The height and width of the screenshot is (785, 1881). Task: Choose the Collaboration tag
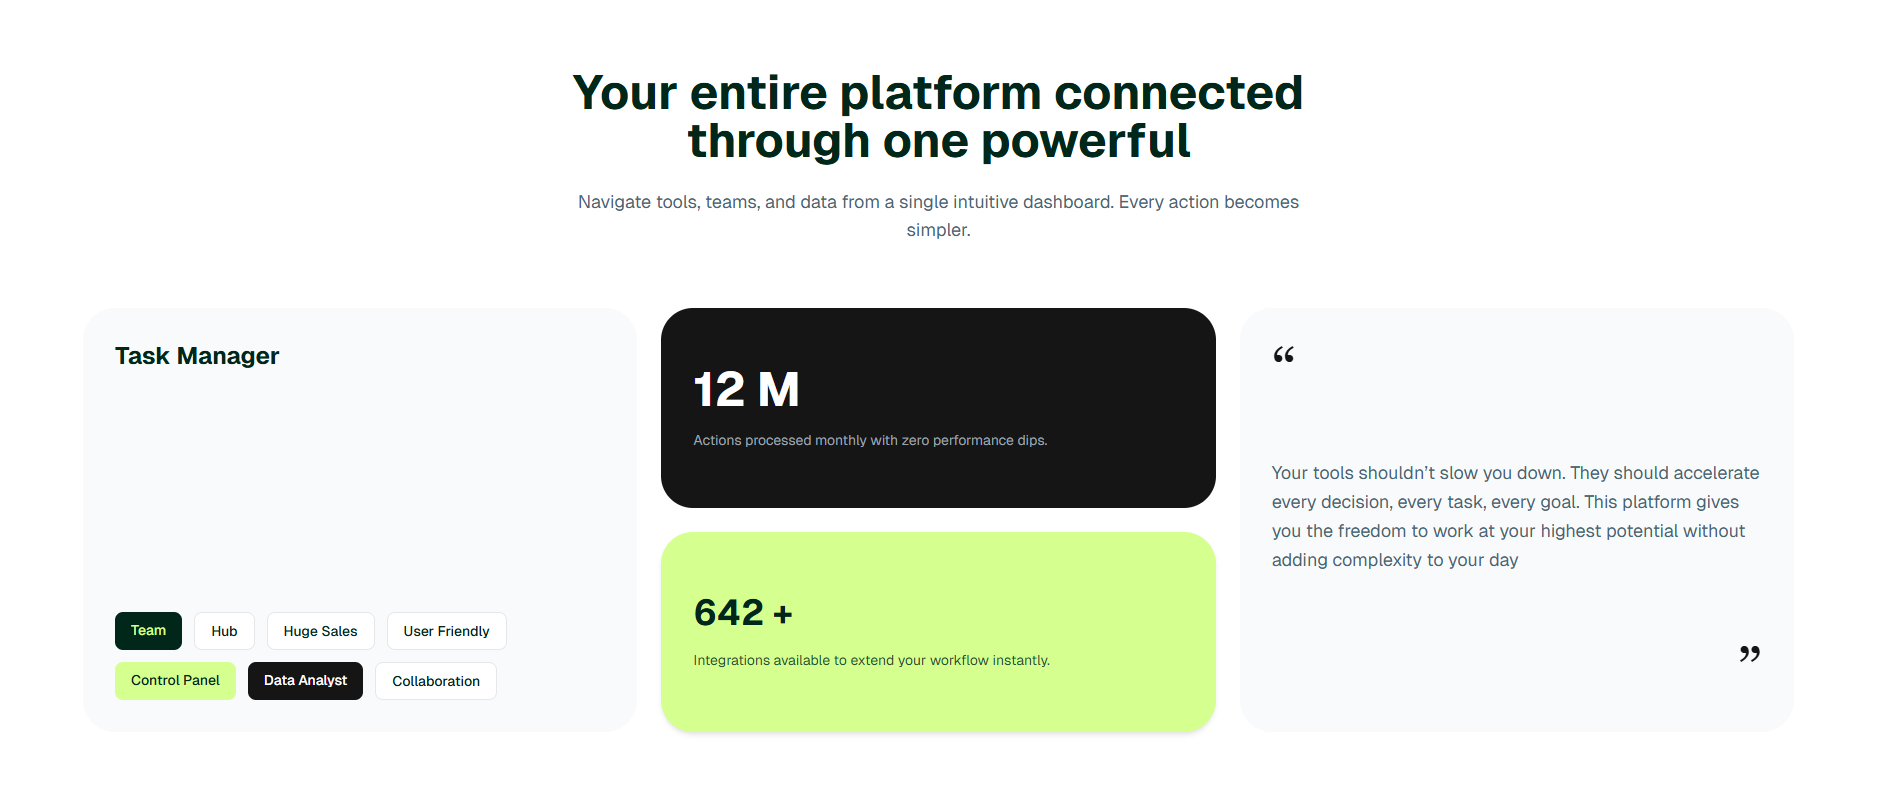pos(435,682)
